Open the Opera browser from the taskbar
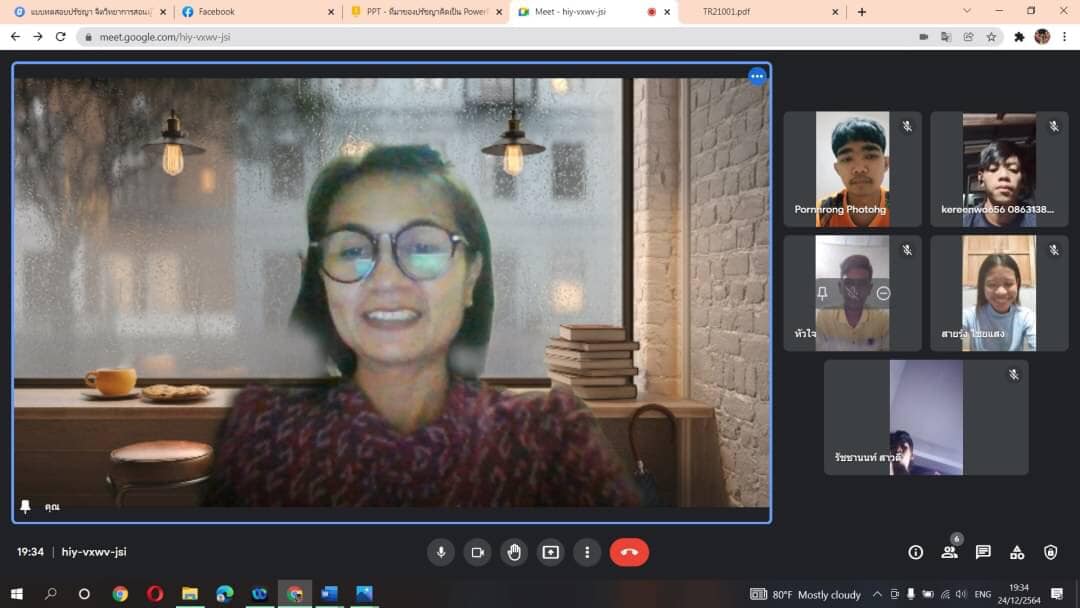The width and height of the screenshot is (1080, 608). pyautogui.click(x=155, y=594)
